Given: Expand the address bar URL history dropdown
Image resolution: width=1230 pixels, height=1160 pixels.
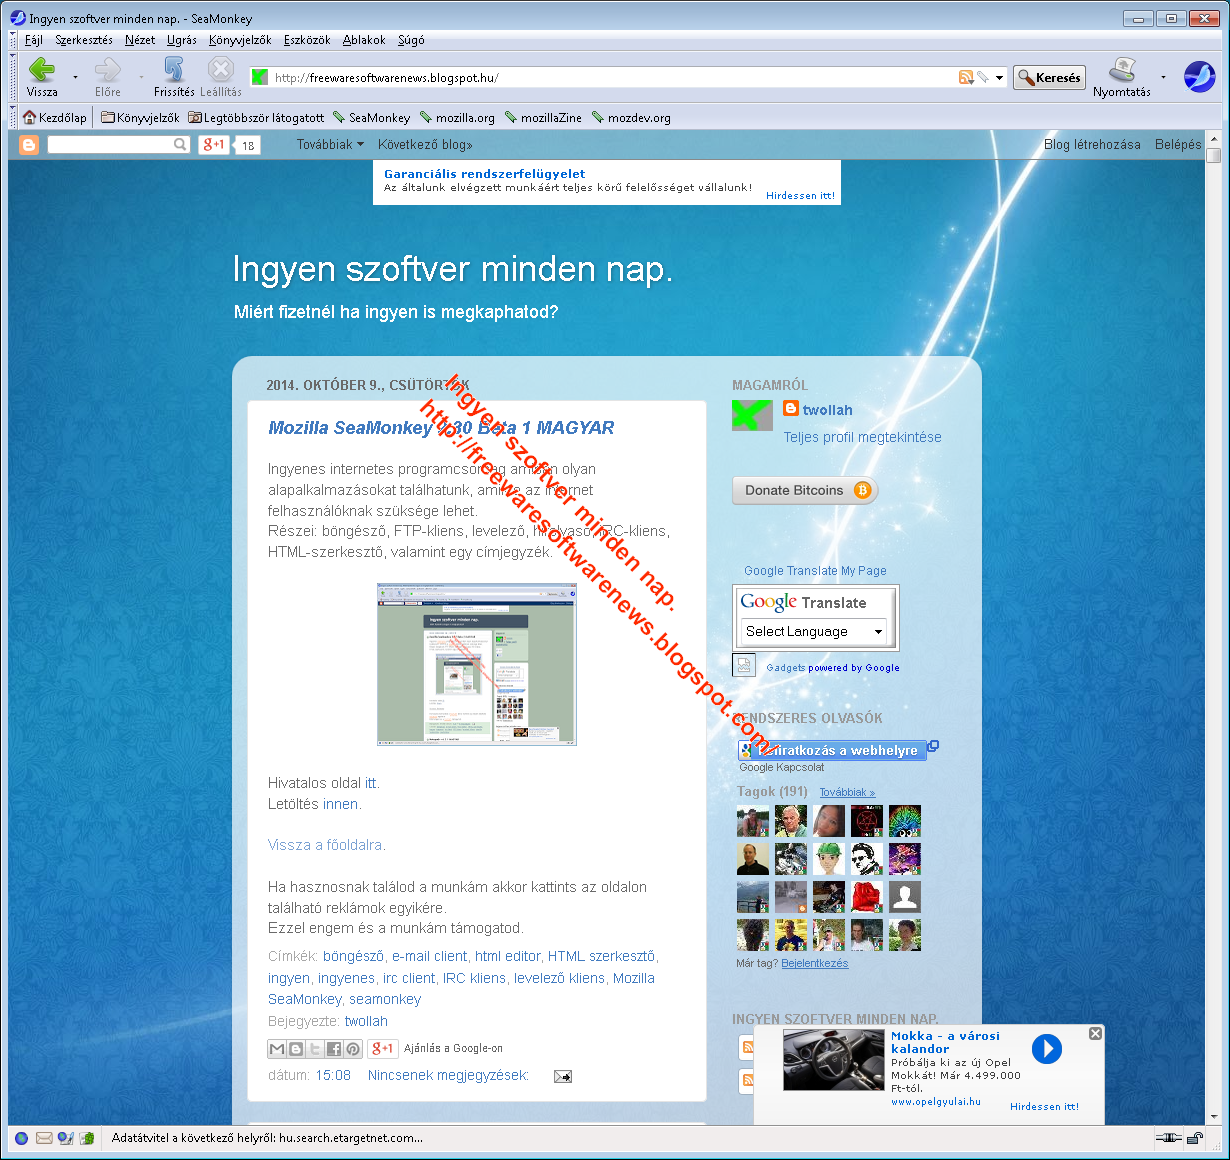Looking at the screenshot, I should click(x=999, y=77).
